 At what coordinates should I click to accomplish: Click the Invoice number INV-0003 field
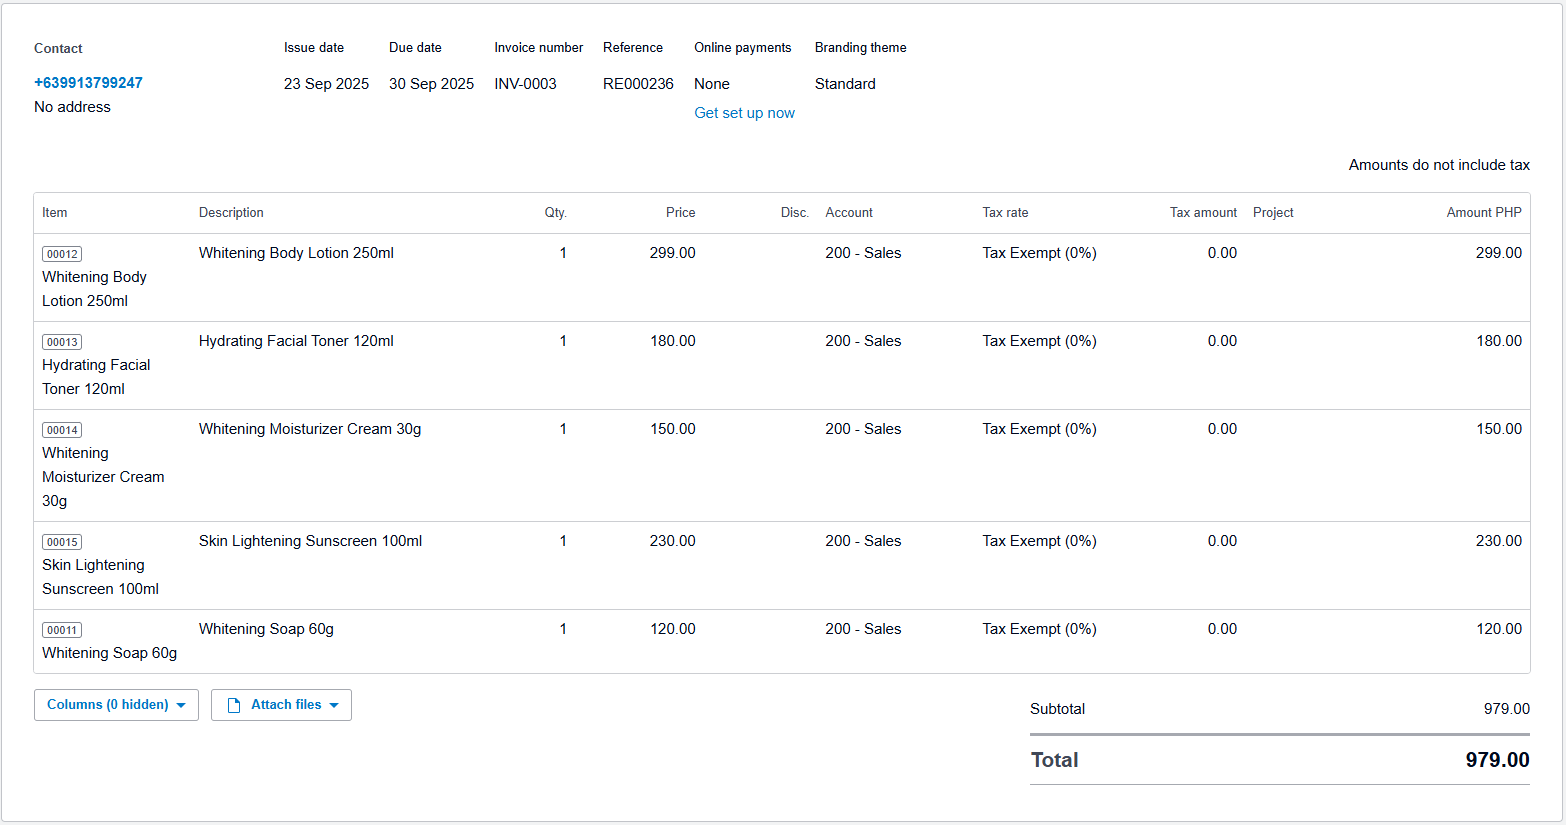click(525, 84)
